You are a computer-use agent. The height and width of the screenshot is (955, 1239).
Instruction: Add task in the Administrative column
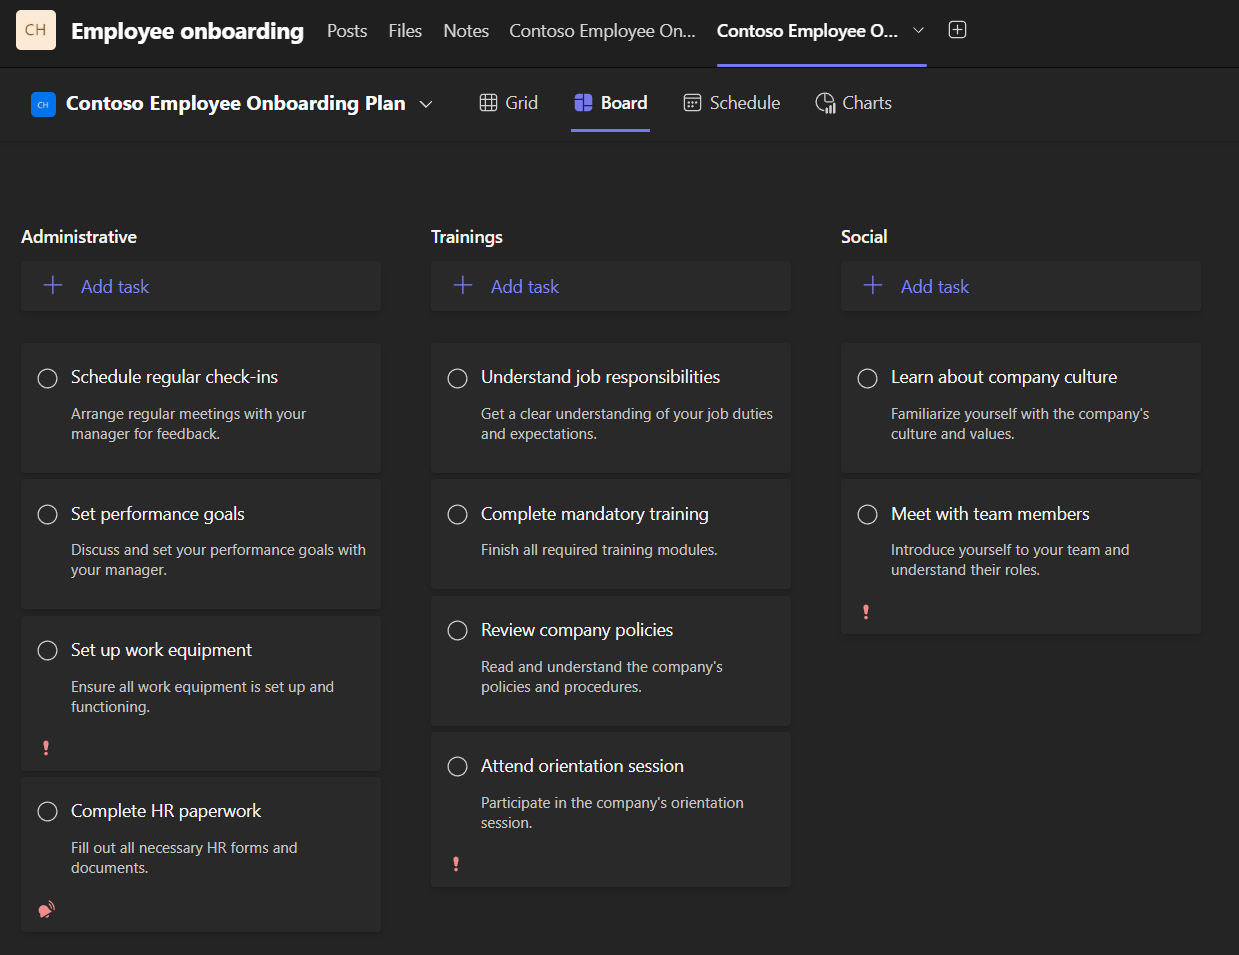(x=201, y=287)
